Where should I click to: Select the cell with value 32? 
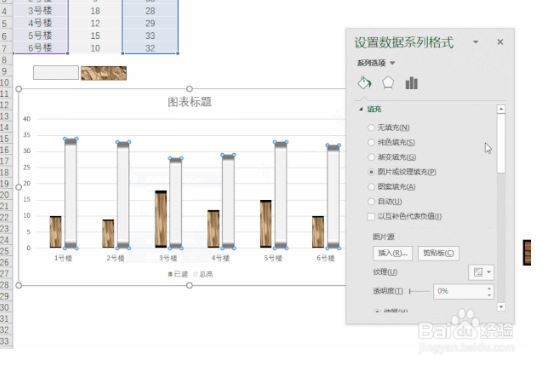coord(150,48)
